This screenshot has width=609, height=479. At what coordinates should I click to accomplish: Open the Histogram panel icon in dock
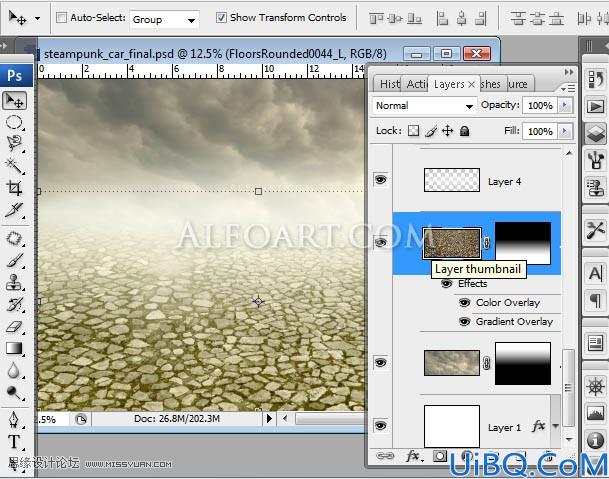595,413
